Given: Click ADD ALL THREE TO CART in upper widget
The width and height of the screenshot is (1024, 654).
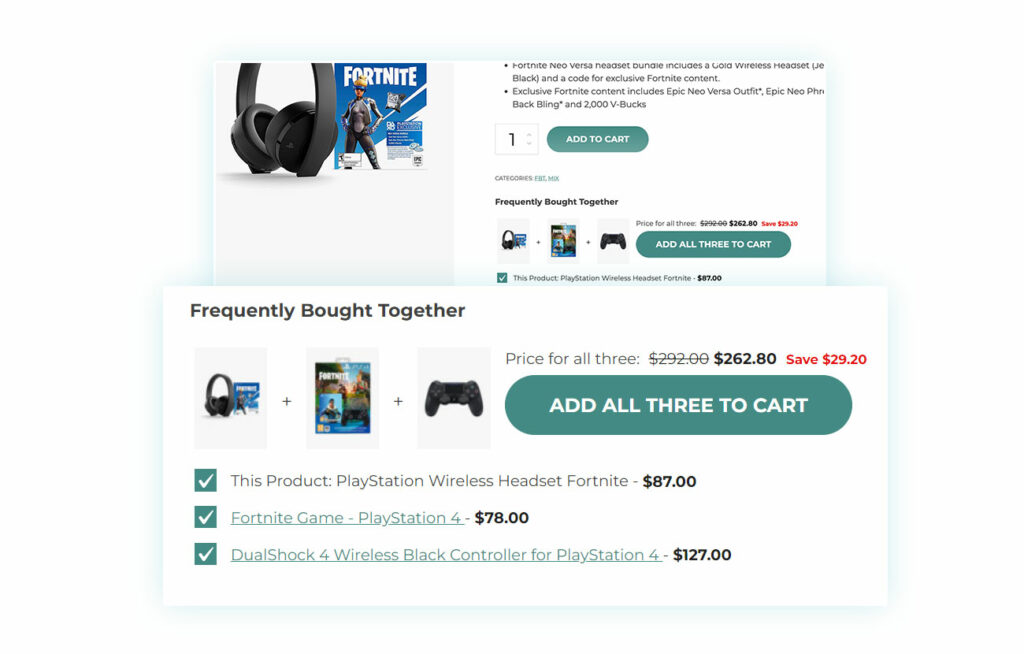Looking at the screenshot, I should (713, 243).
